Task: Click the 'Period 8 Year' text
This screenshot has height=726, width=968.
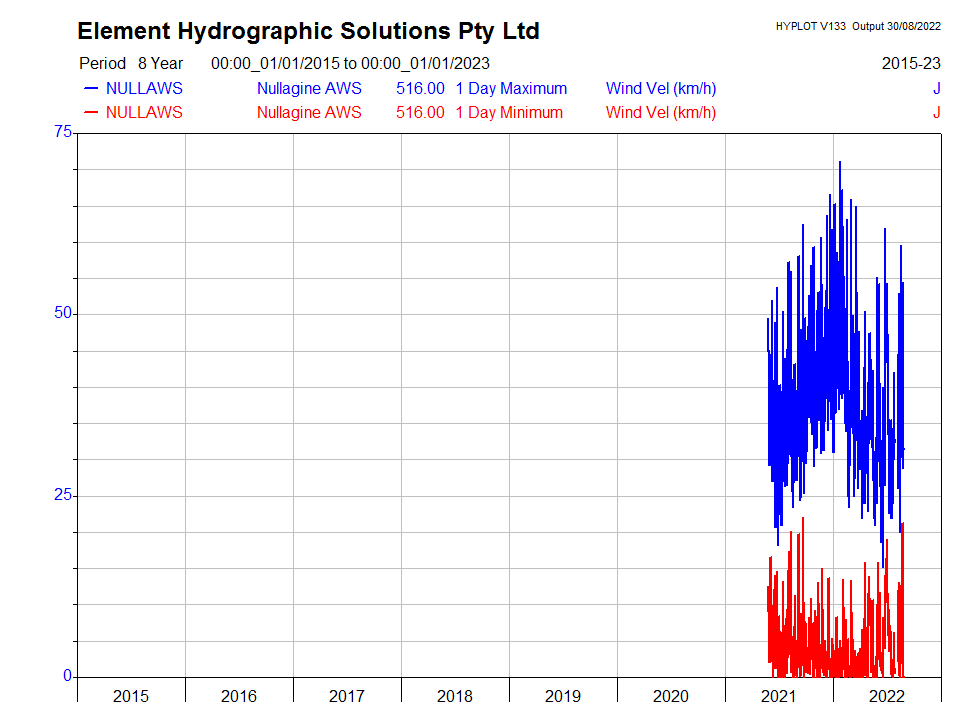Action: [x=131, y=63]
